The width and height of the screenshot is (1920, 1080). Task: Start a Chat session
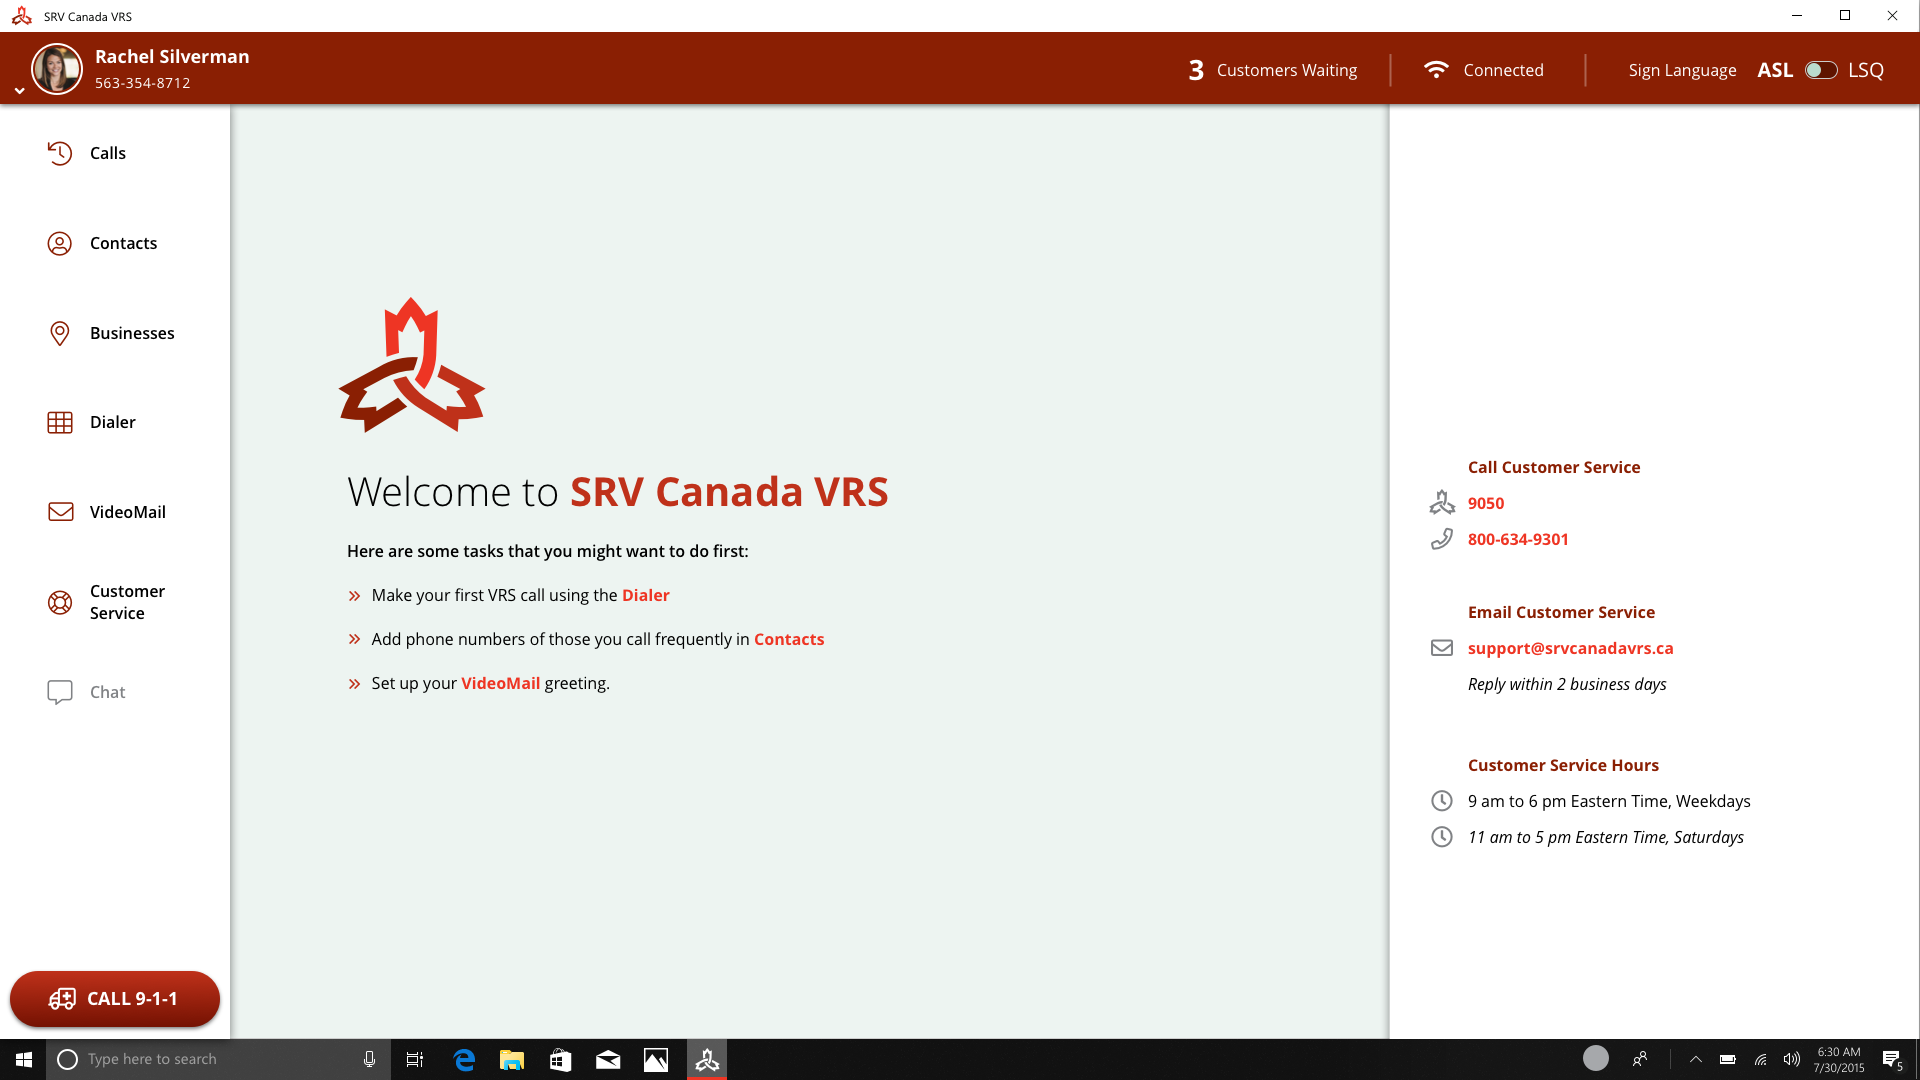(107, 691)
